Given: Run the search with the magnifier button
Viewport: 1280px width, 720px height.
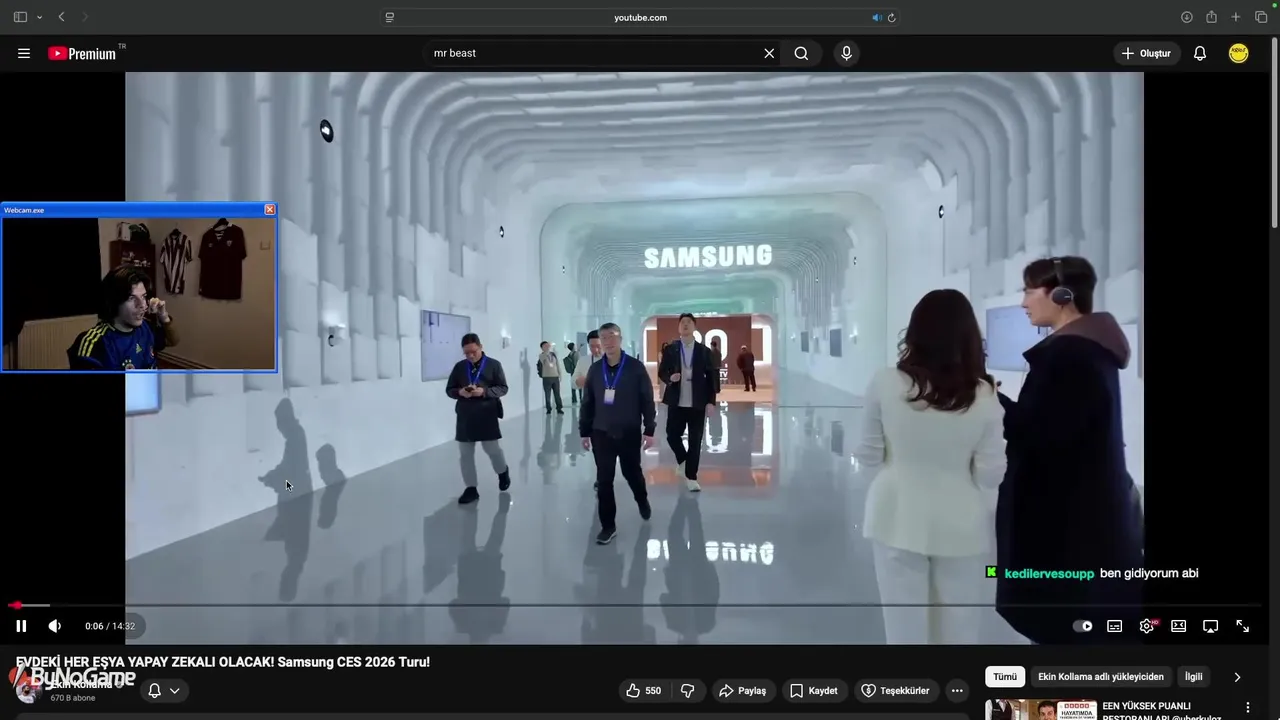Looking at the screenshot, I should (x=801, y=53).
